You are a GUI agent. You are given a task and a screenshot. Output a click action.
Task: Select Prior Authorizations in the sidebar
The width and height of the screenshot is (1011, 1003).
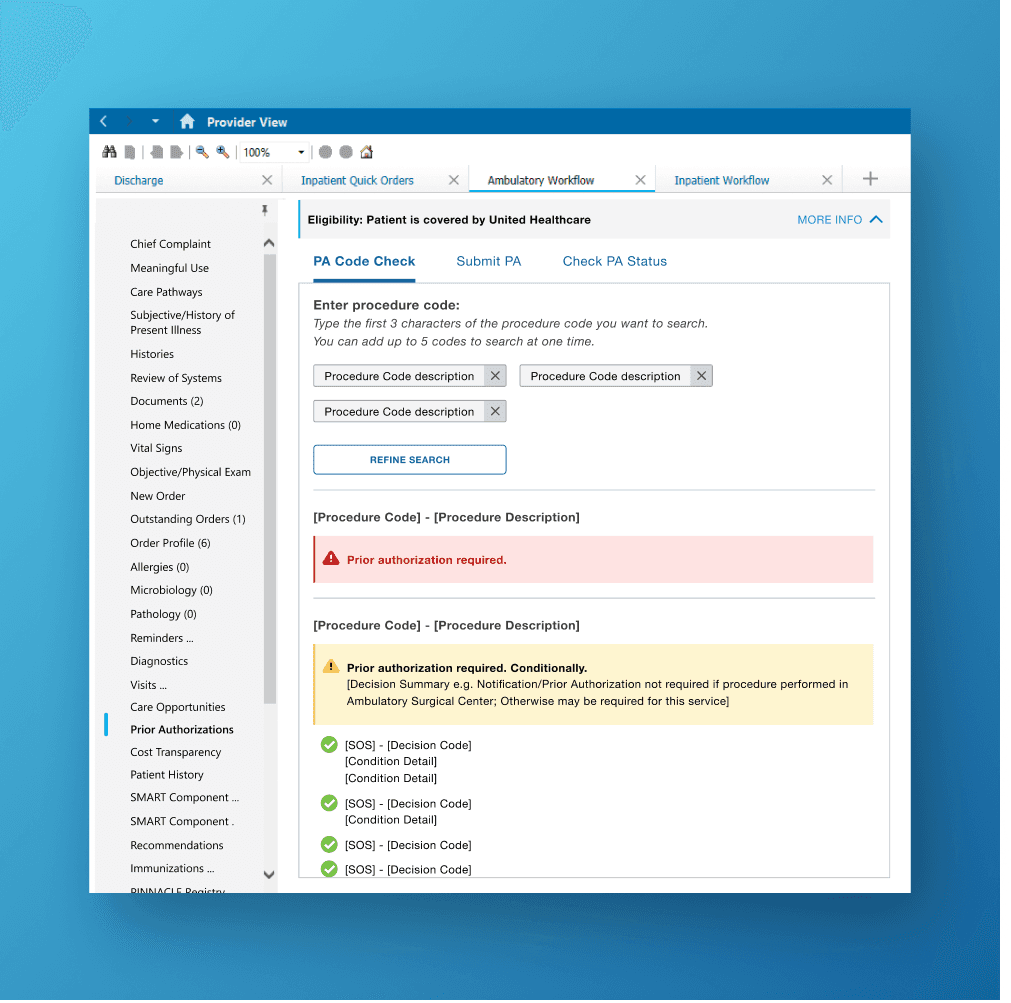pos(182,729)
